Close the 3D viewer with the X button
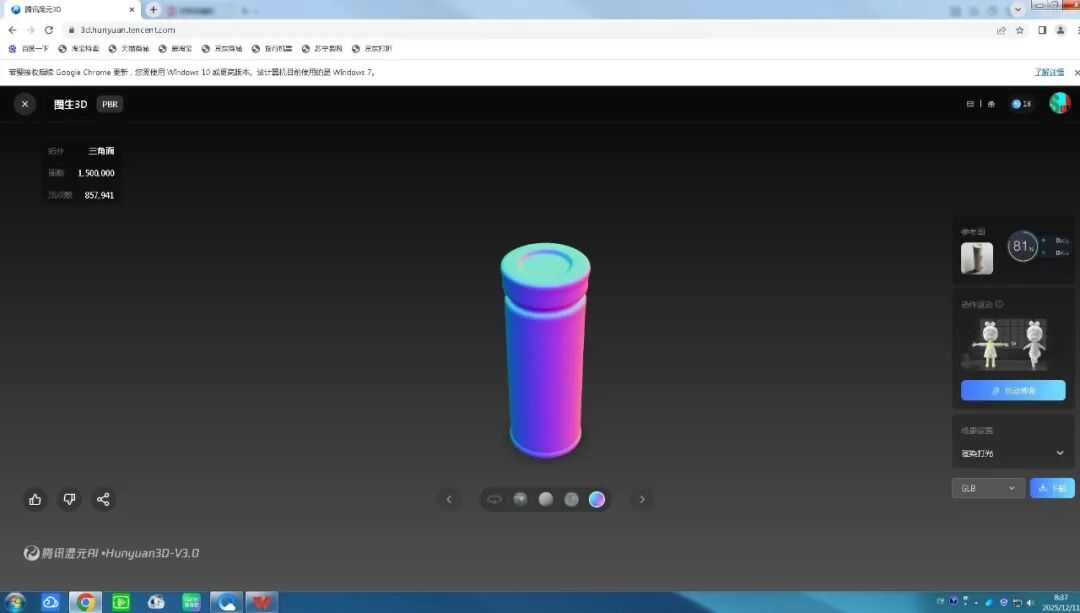 [x=25, y=104]
